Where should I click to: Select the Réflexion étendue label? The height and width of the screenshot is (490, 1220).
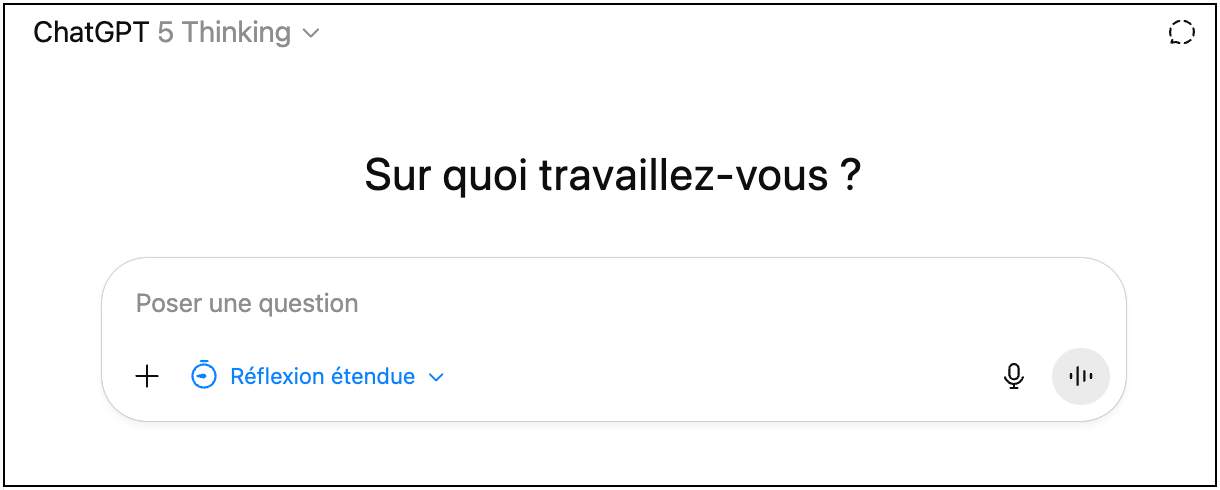point(322,377)
